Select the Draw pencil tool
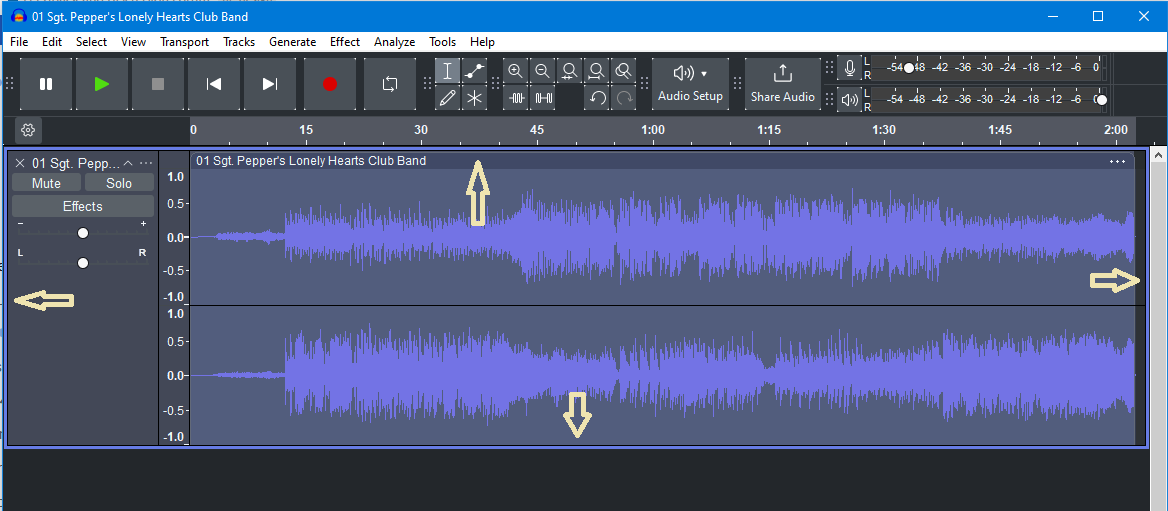Image resolution: width=1168 pixels, height=511 pixels. pyautogui.click(x=447, y=98)
